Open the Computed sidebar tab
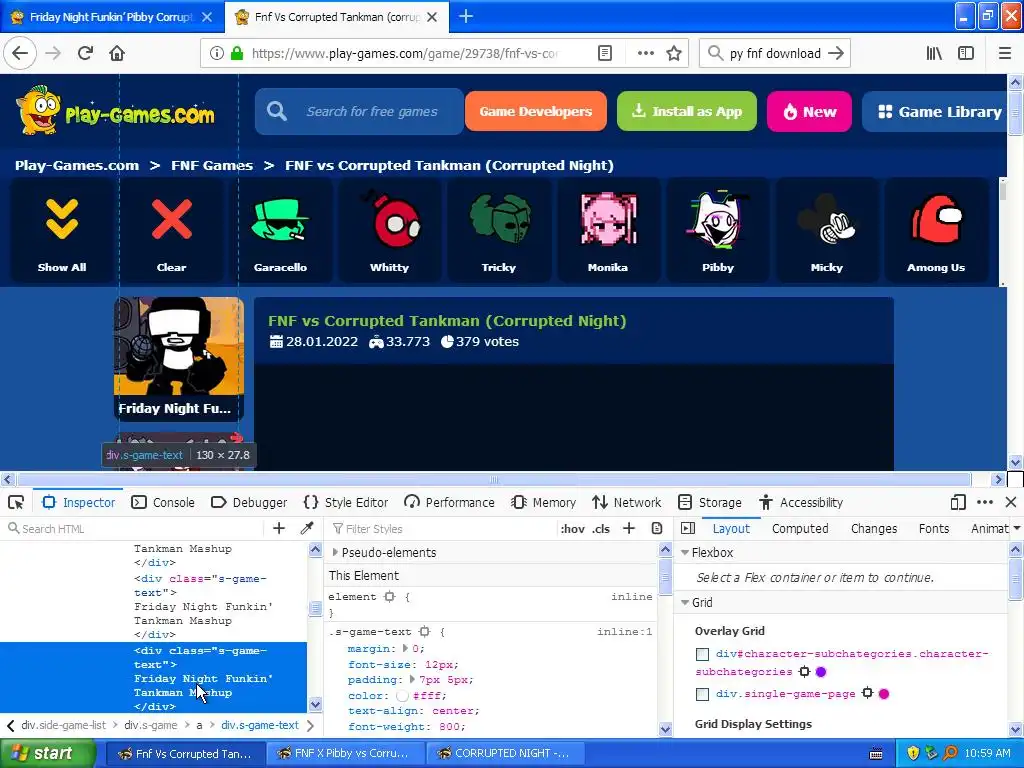Image resolution: width=1024 pixels, height=768 pixels. pos(800,528)
